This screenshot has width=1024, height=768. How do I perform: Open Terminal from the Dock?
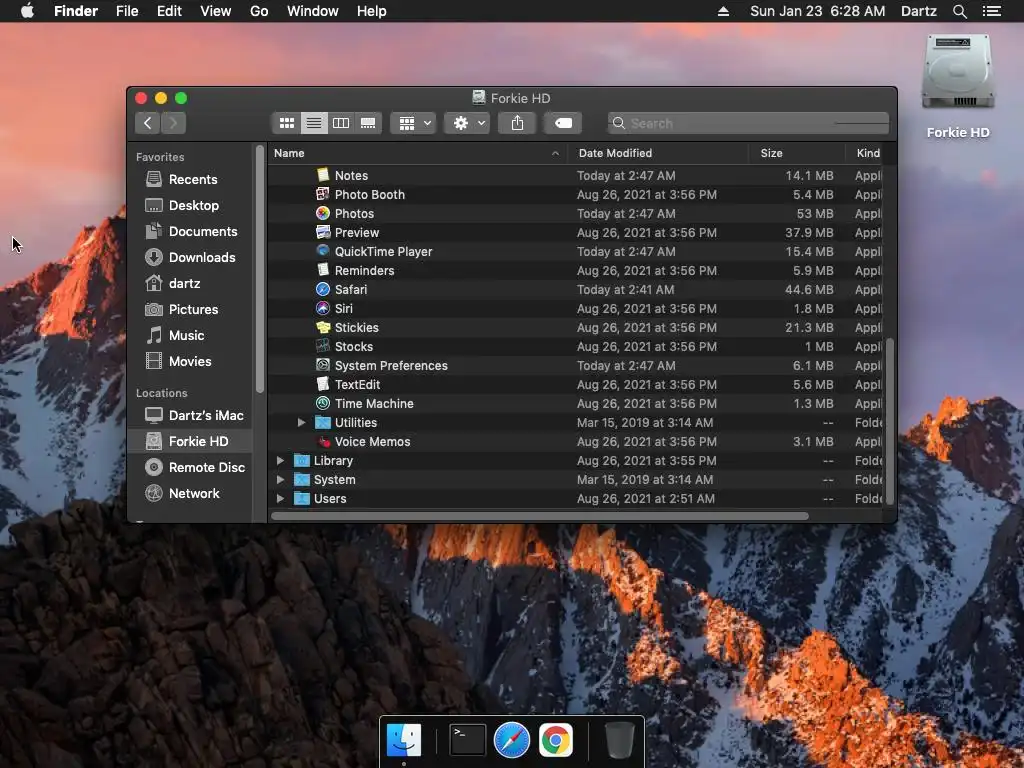468,740
